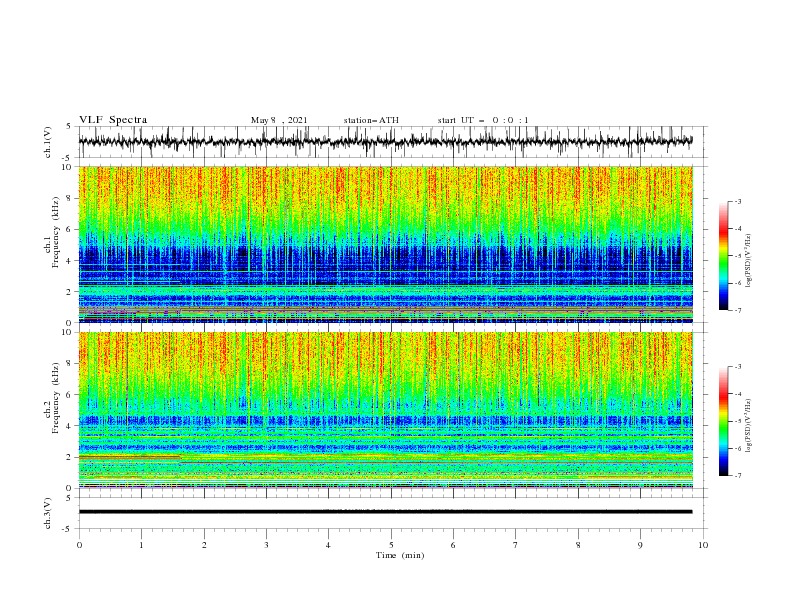Click the "Time (min)" axis label
The height and width of the screenshot is (612, 792).
400,555
